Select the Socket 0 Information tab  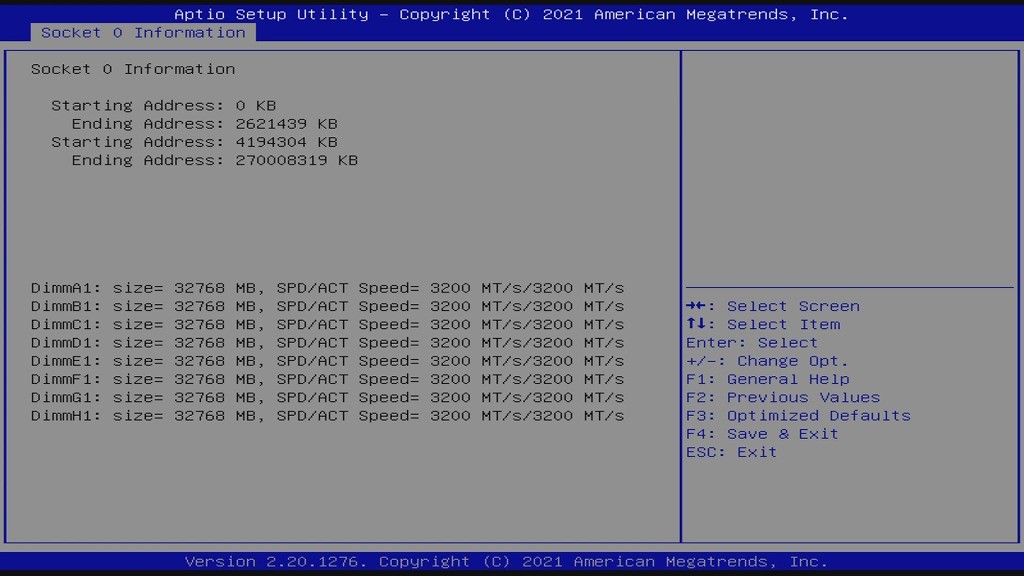143,33
